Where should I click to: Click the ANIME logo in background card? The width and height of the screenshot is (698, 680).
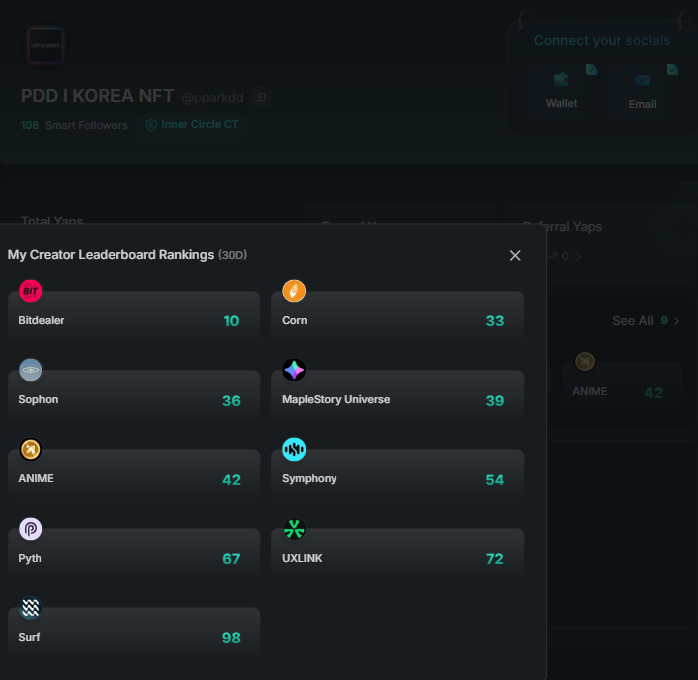tap(585, 361)
